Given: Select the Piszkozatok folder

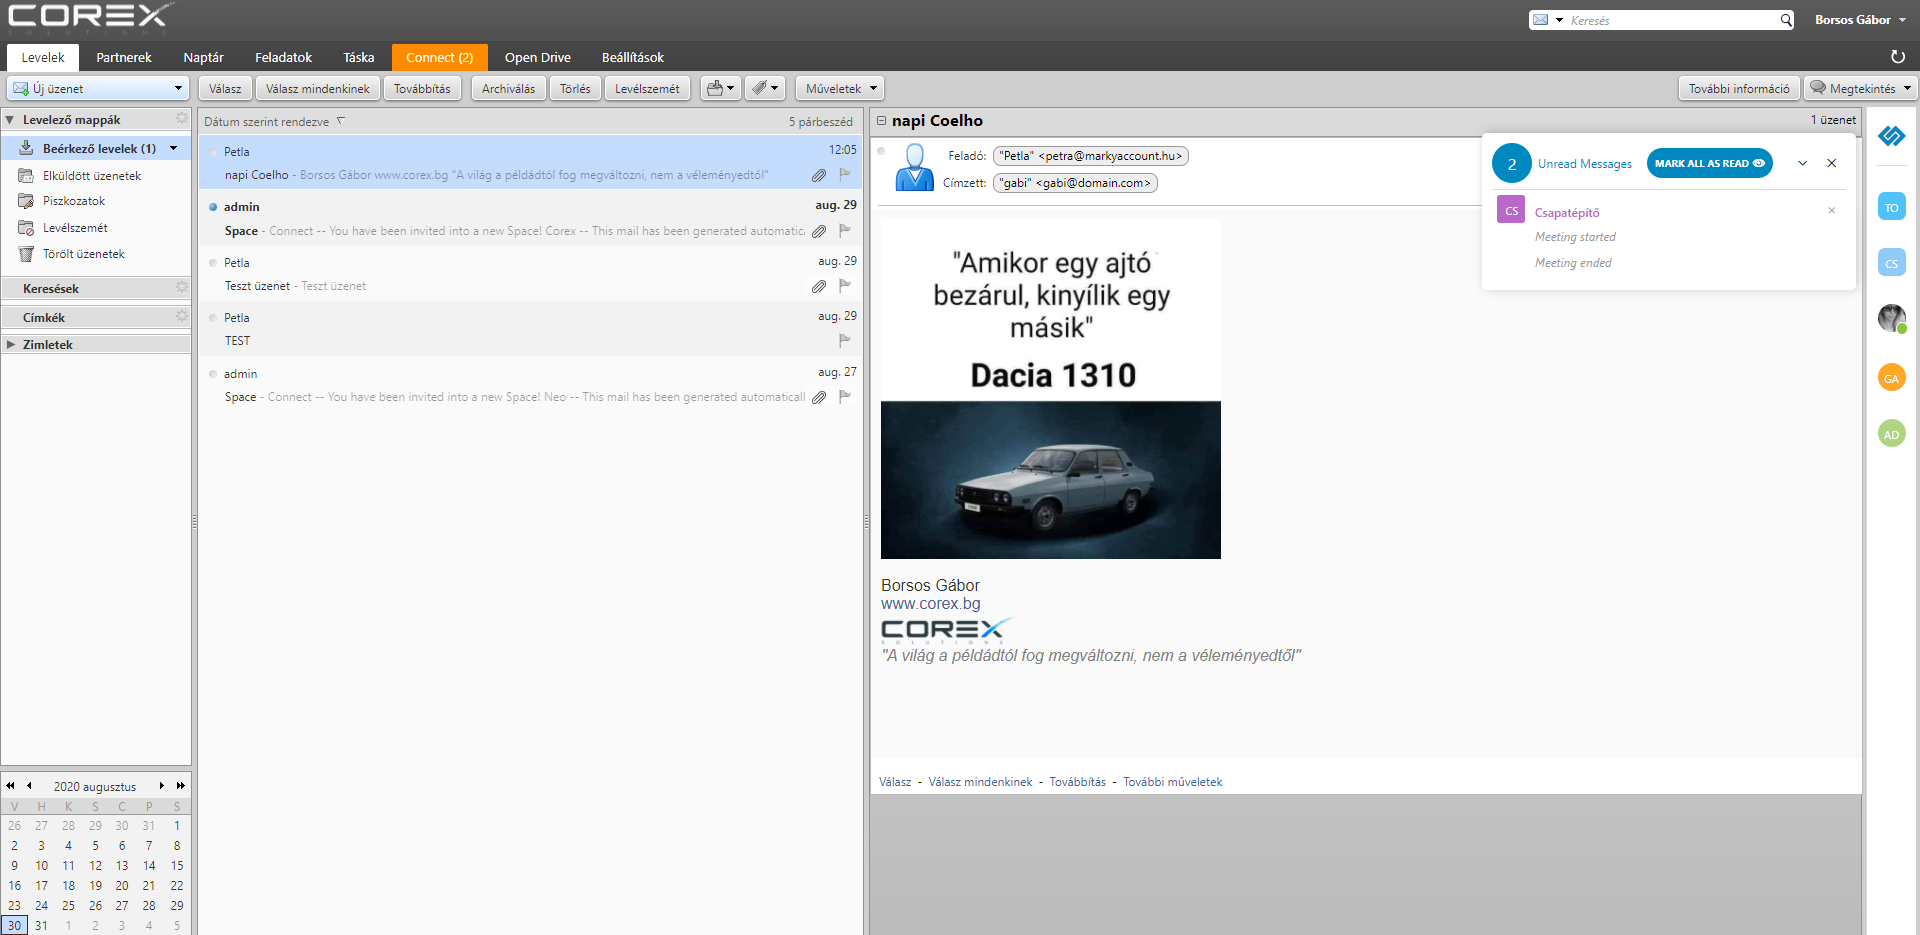Looking at the screenshot, I should 74,201.
